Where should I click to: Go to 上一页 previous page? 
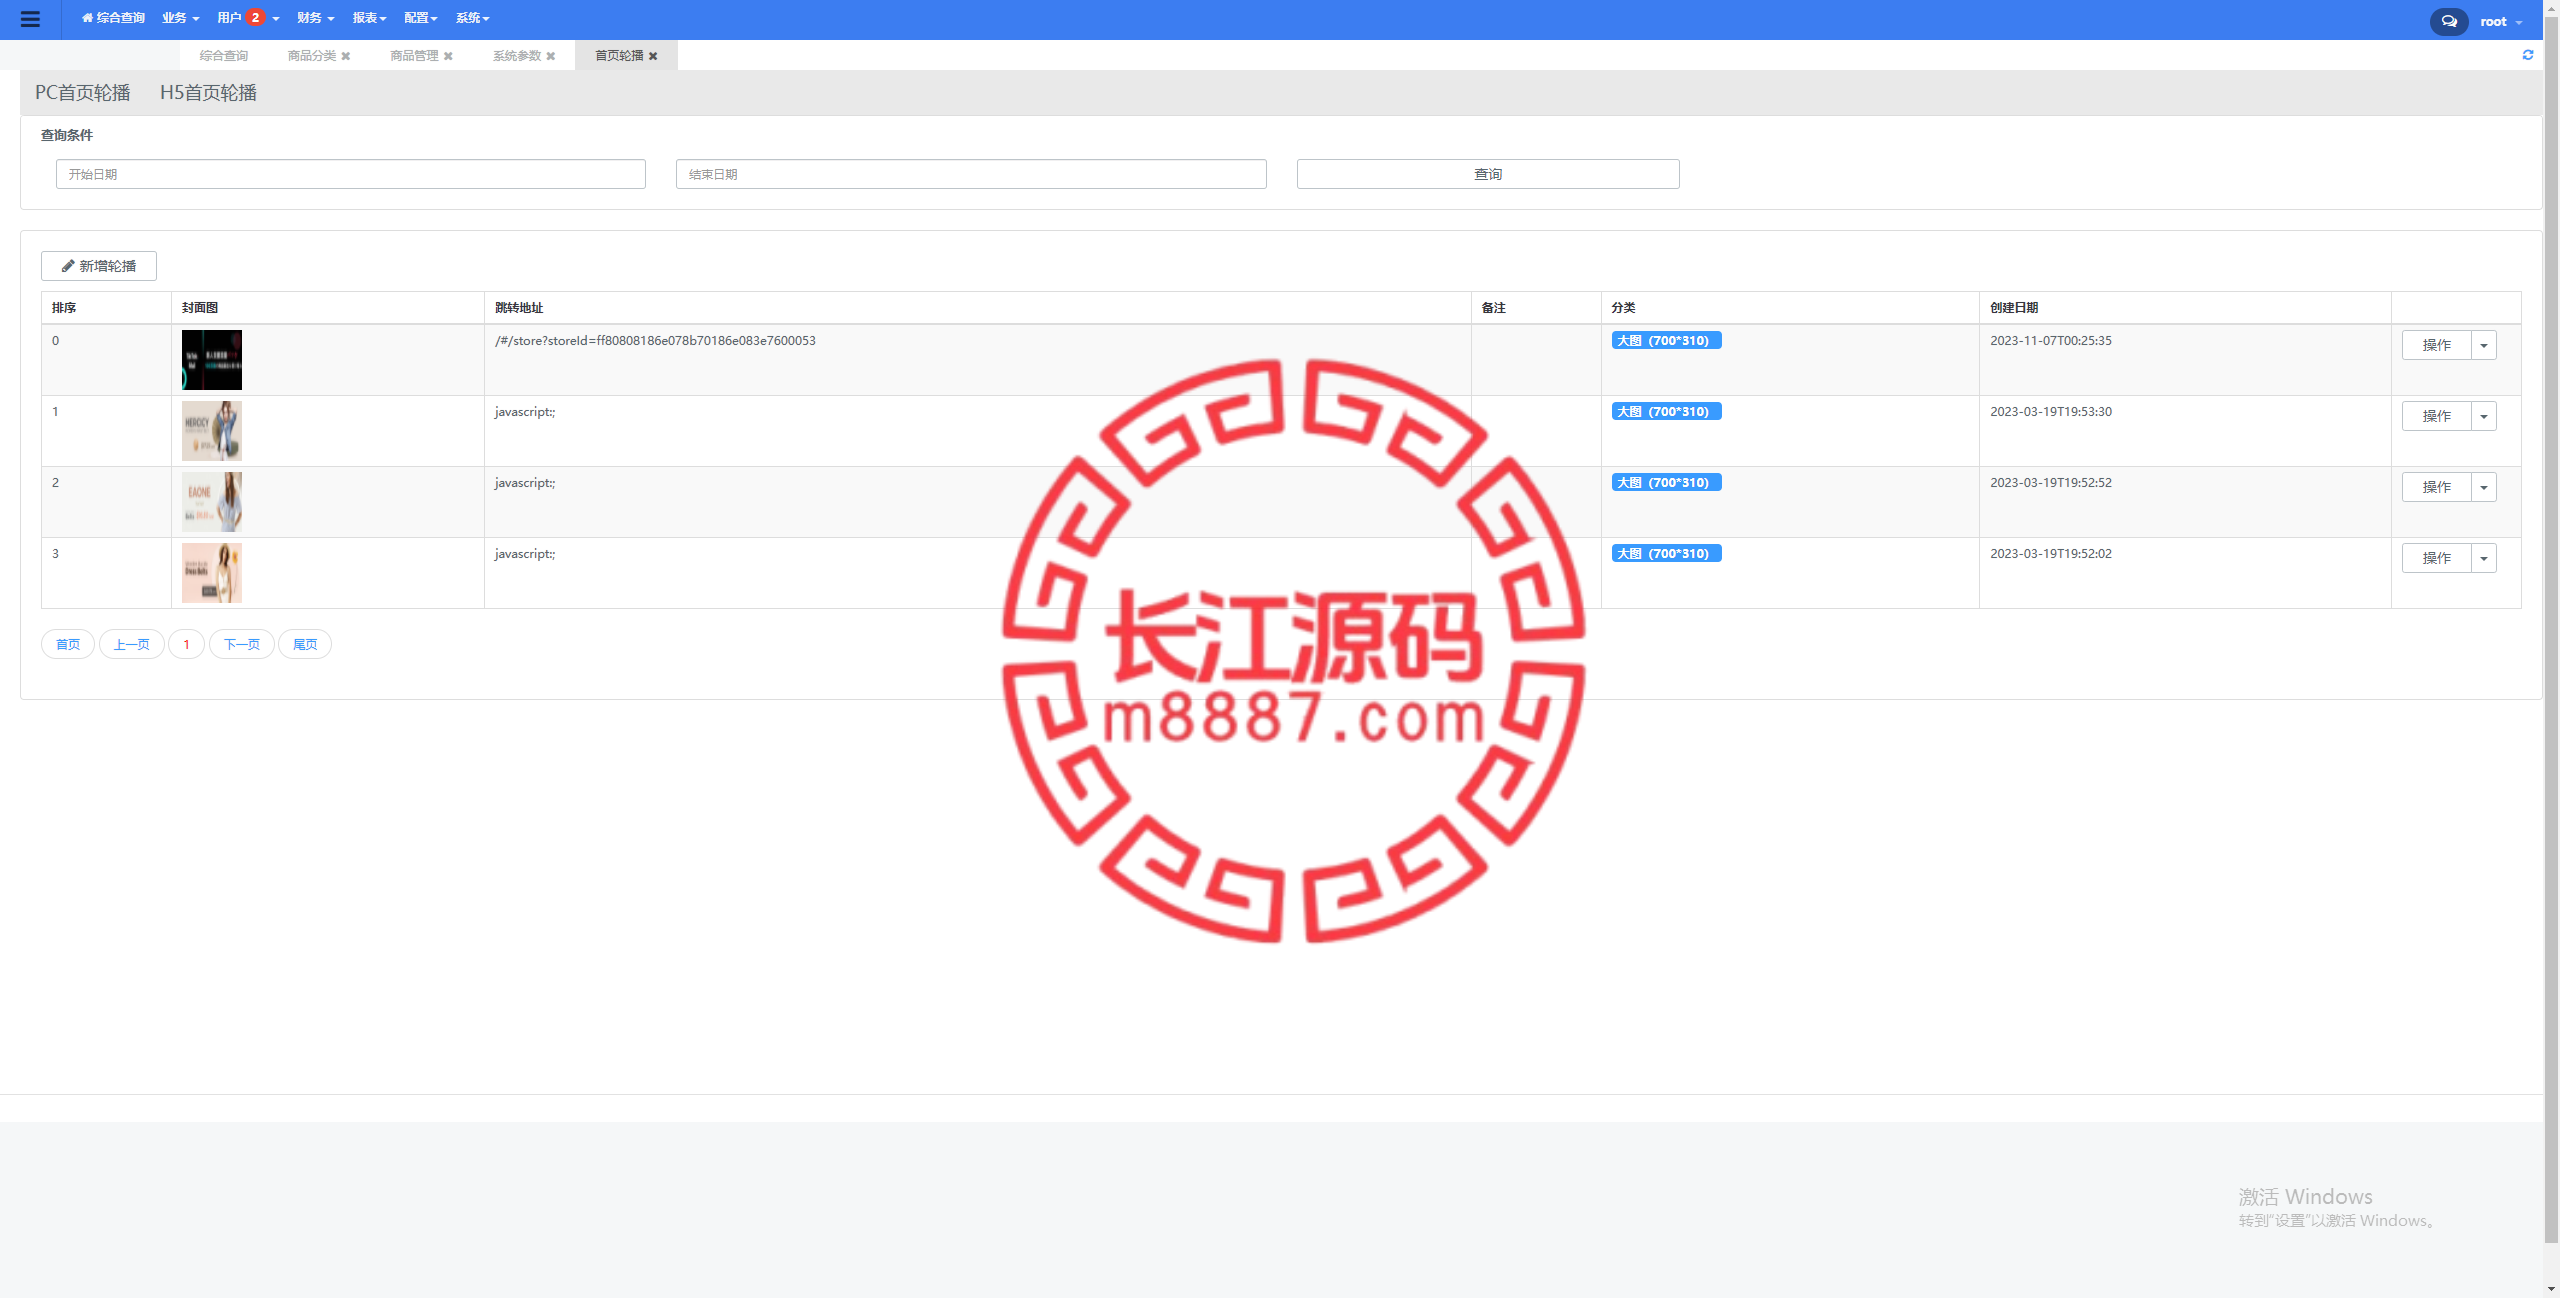click(132, 644)
